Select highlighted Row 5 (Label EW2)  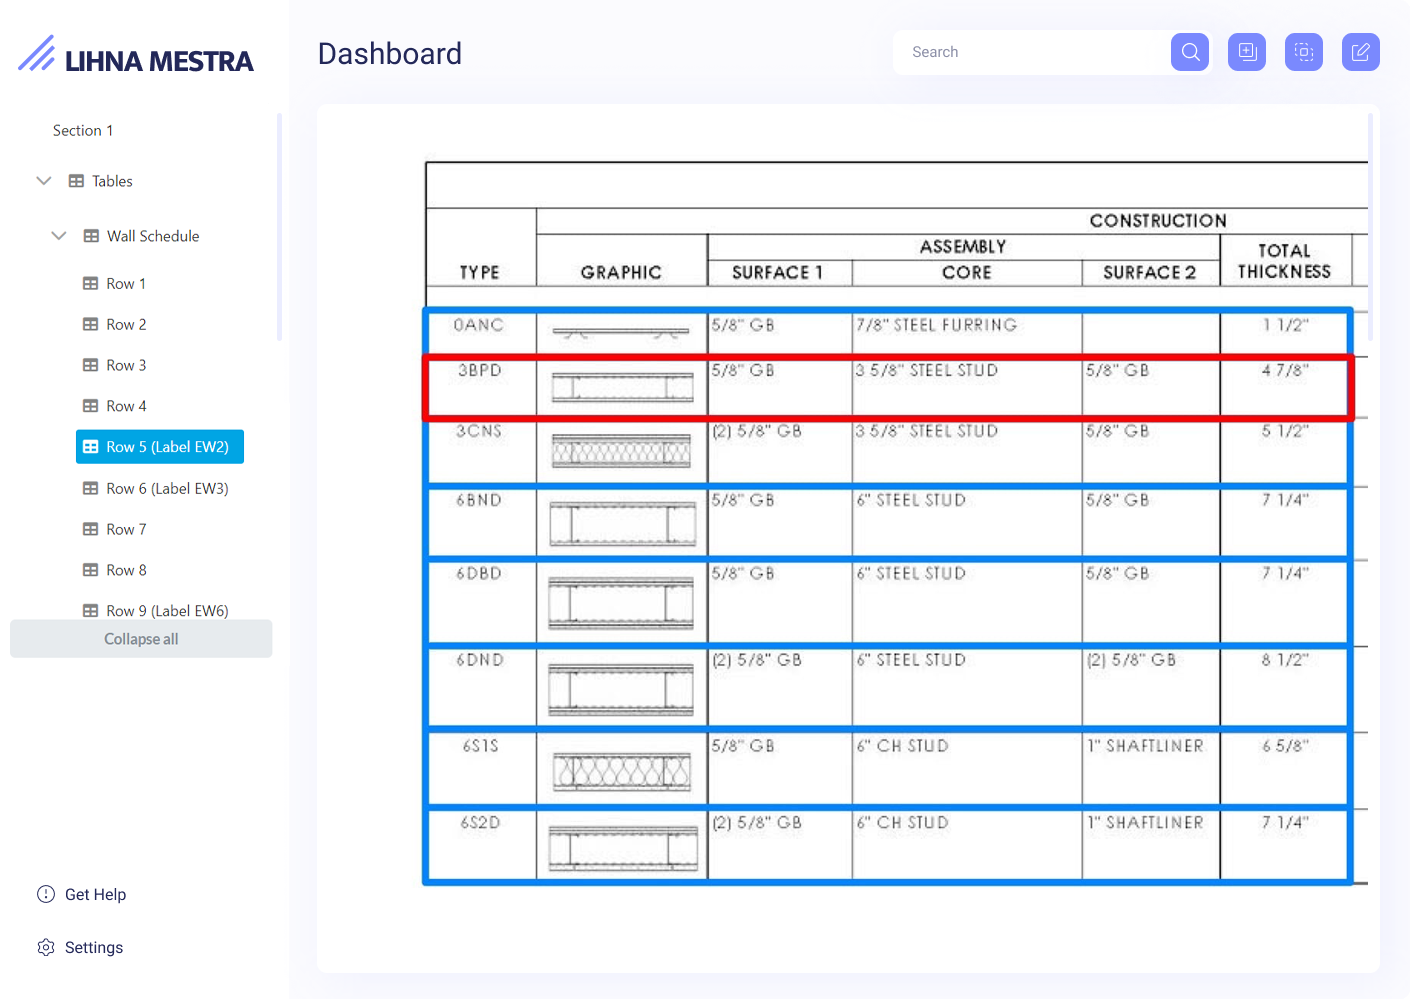click(x=159, y=446)
